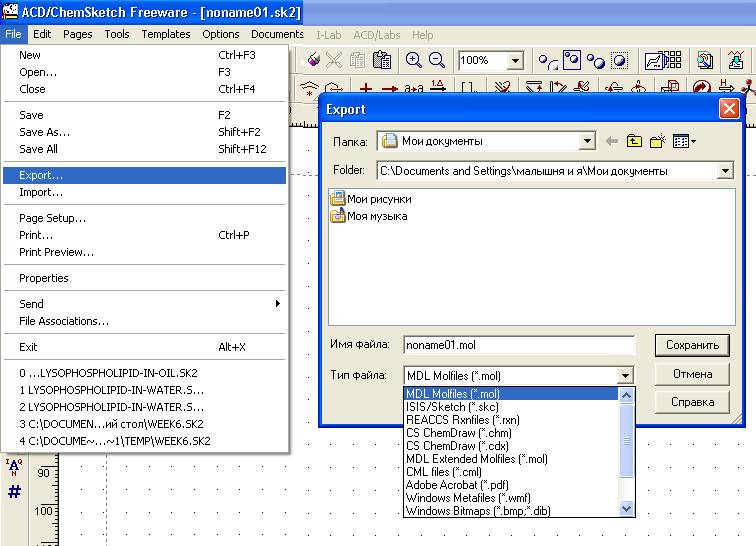The width and height of the screenshot is (756, 546).
Task: Click the Zoom Out magnifier icon
Action: [437, 60]
